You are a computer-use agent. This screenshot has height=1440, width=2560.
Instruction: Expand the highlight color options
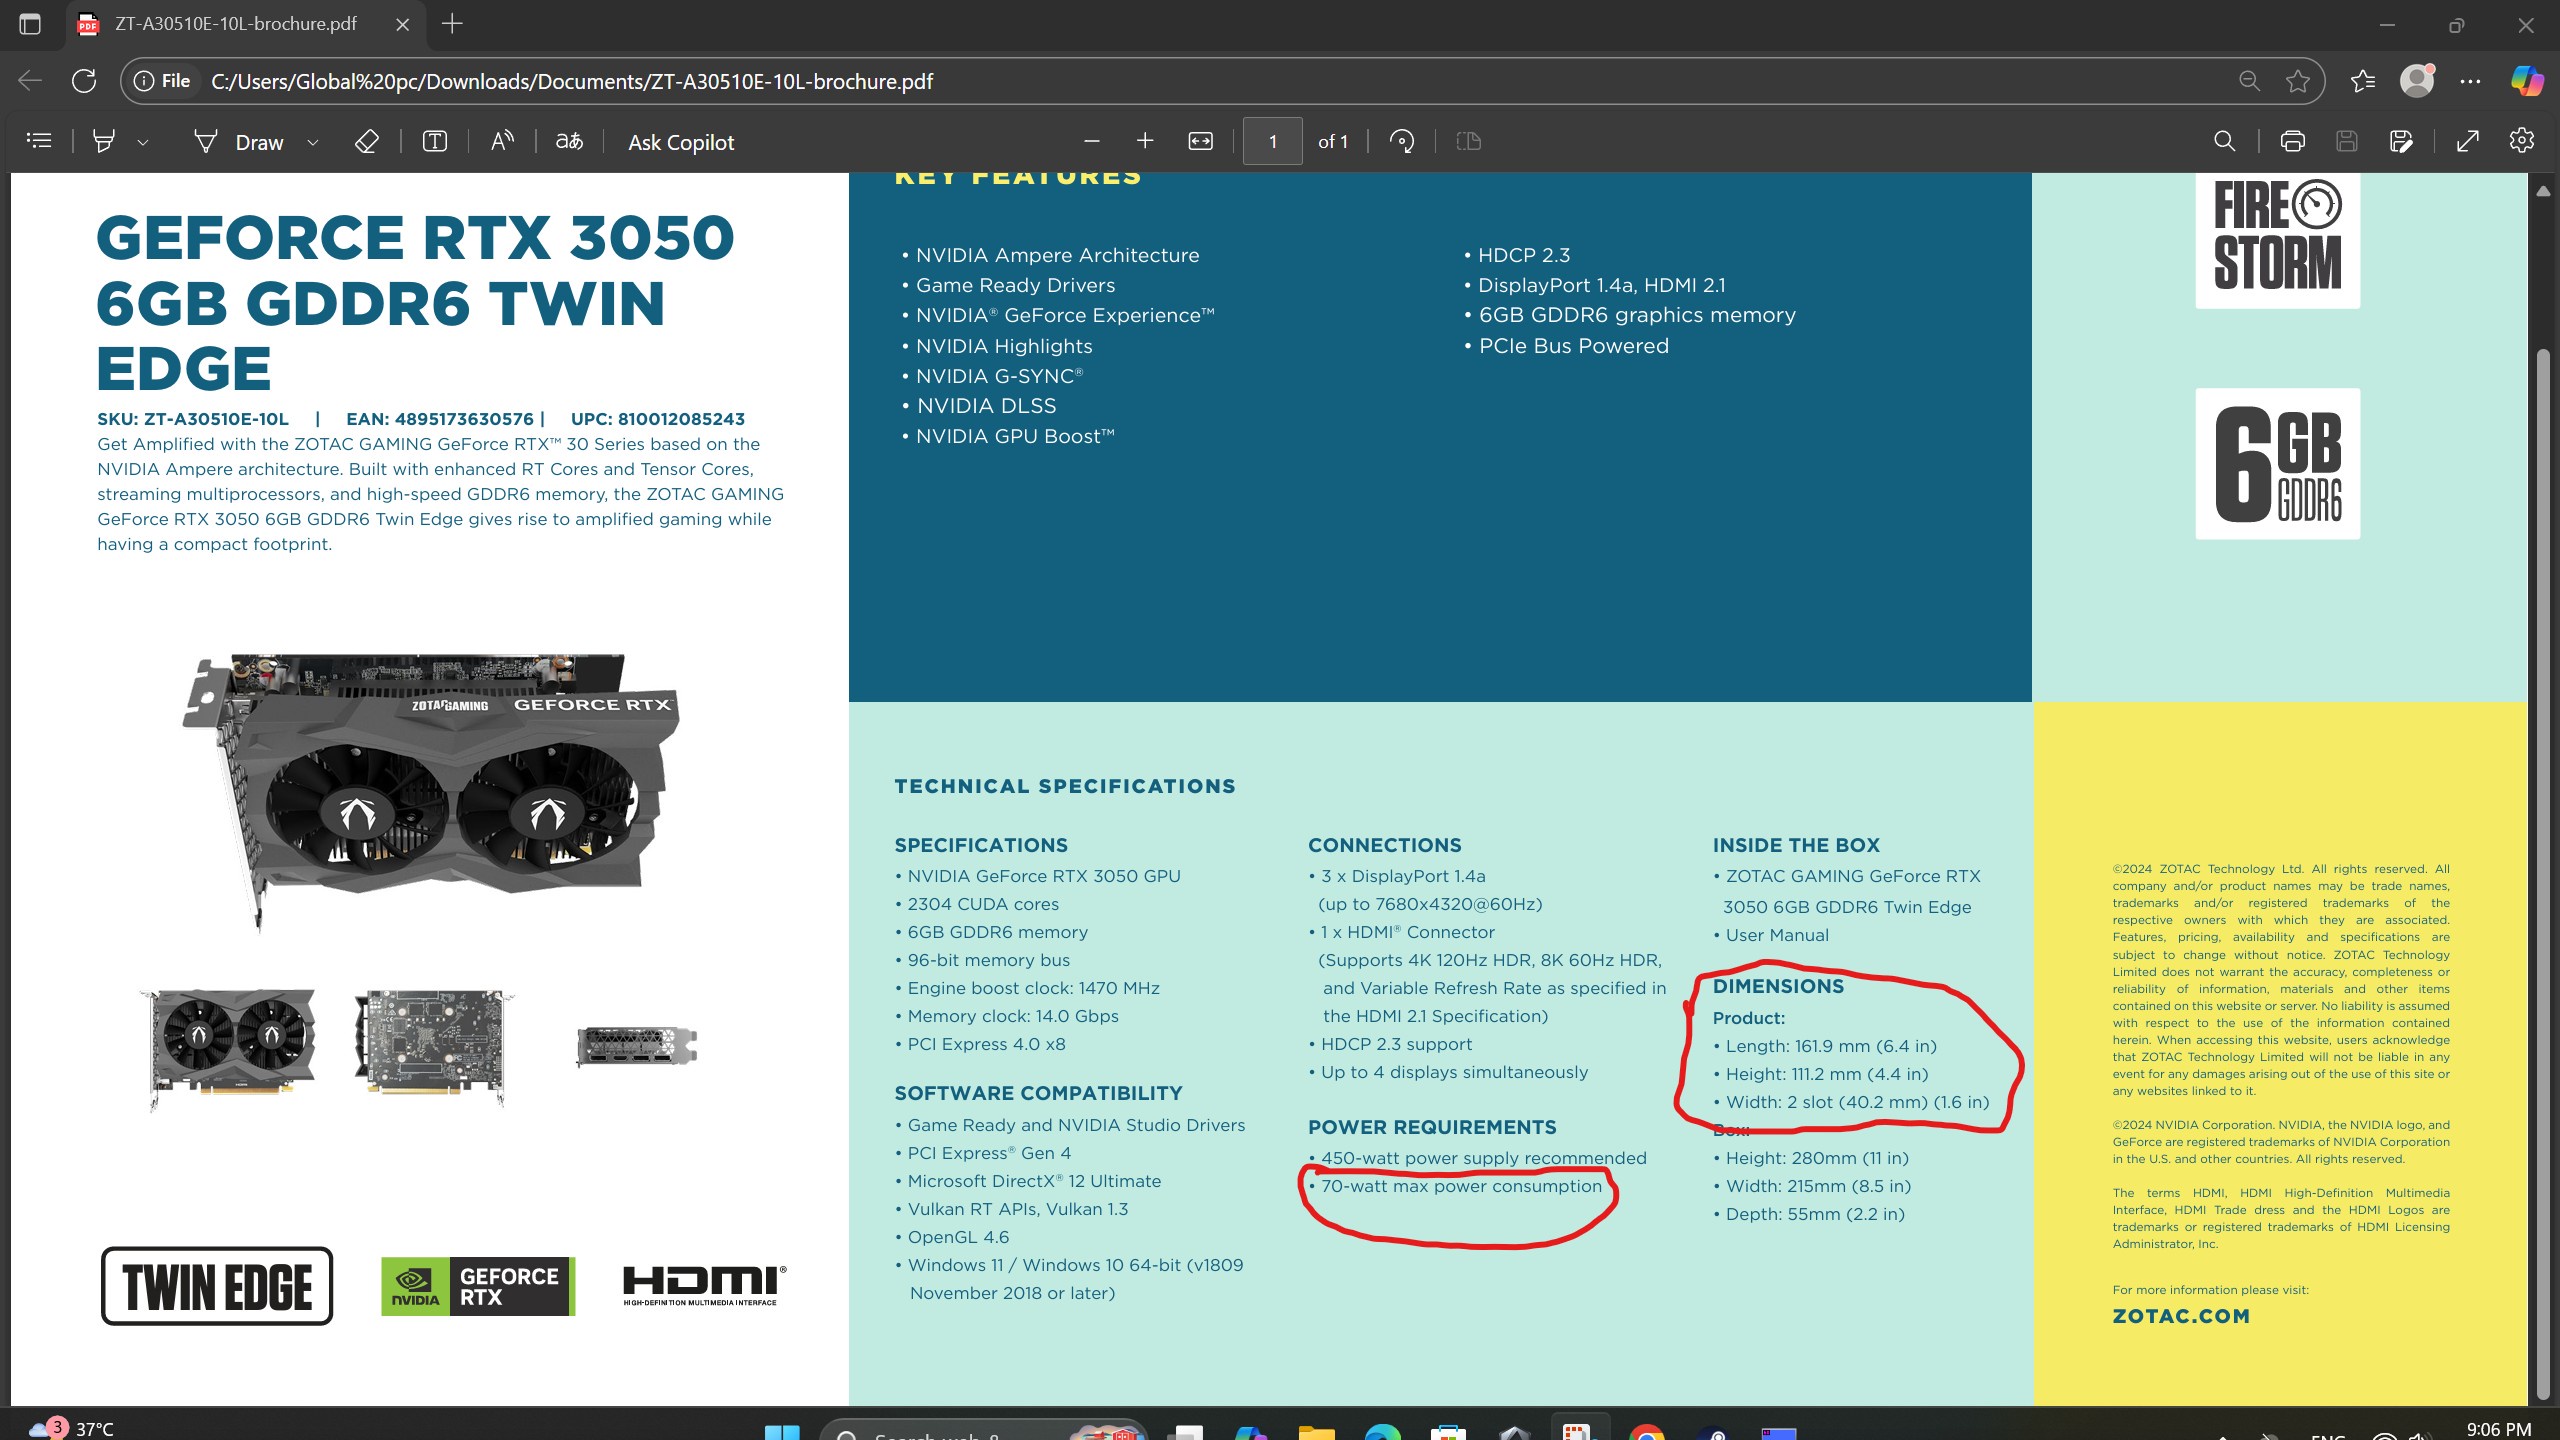pyautogui.click(x=143, y=142)
